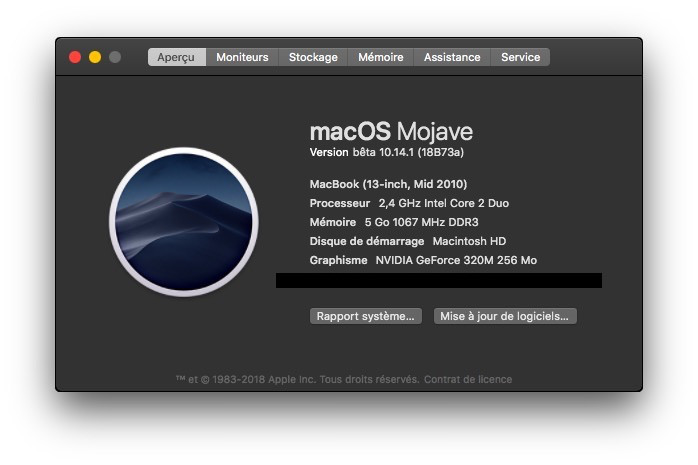Click the greyed-out zoom window button
The image size is (698, 465).
click(x=115, y=57)
